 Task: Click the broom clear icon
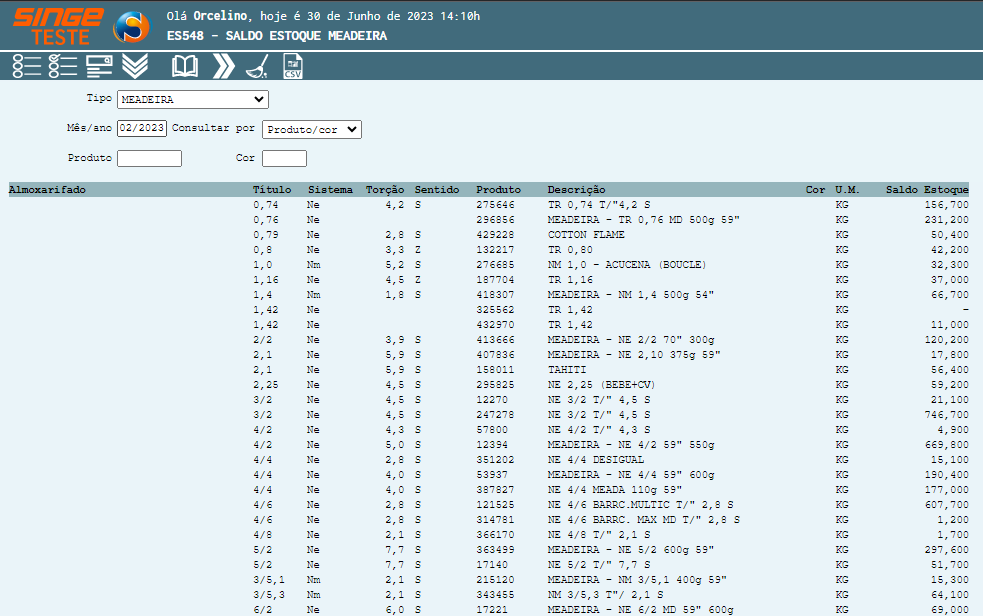tap(257, 67)
